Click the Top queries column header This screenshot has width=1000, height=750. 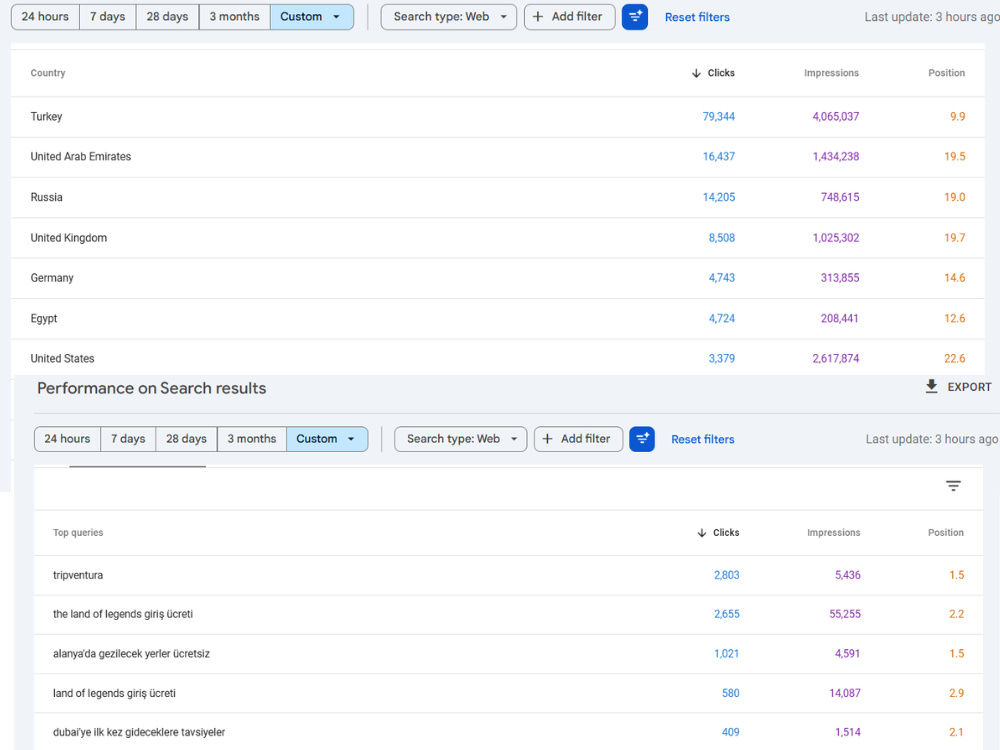pyautogui.click(x=78, y=533)
